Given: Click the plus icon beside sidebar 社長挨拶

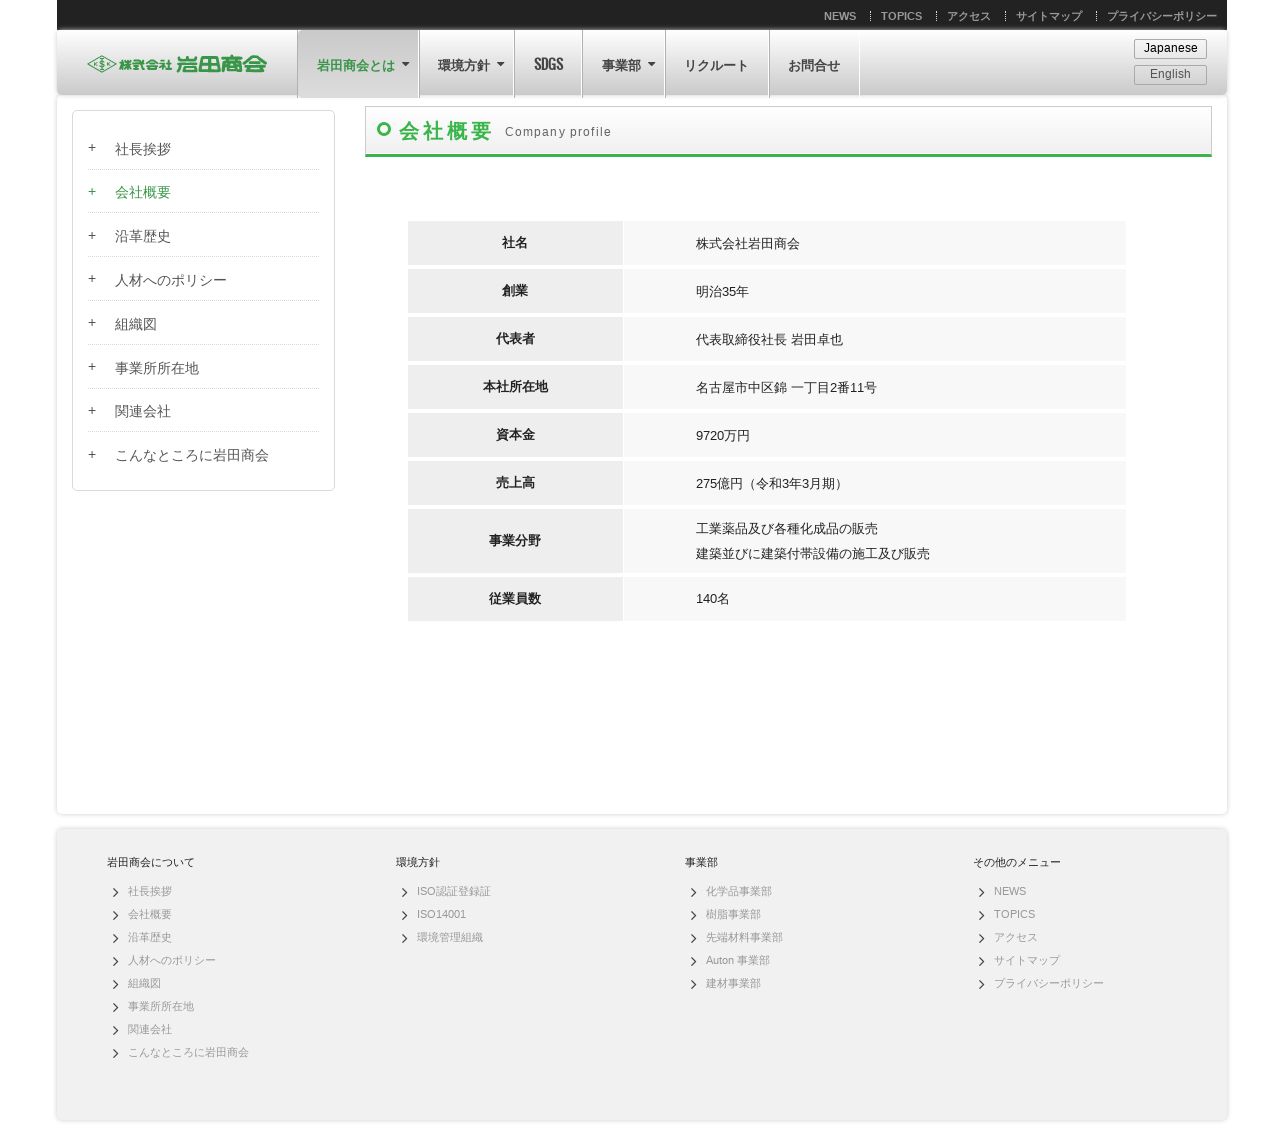Looking at the screenshot, I should coord(92,148).
